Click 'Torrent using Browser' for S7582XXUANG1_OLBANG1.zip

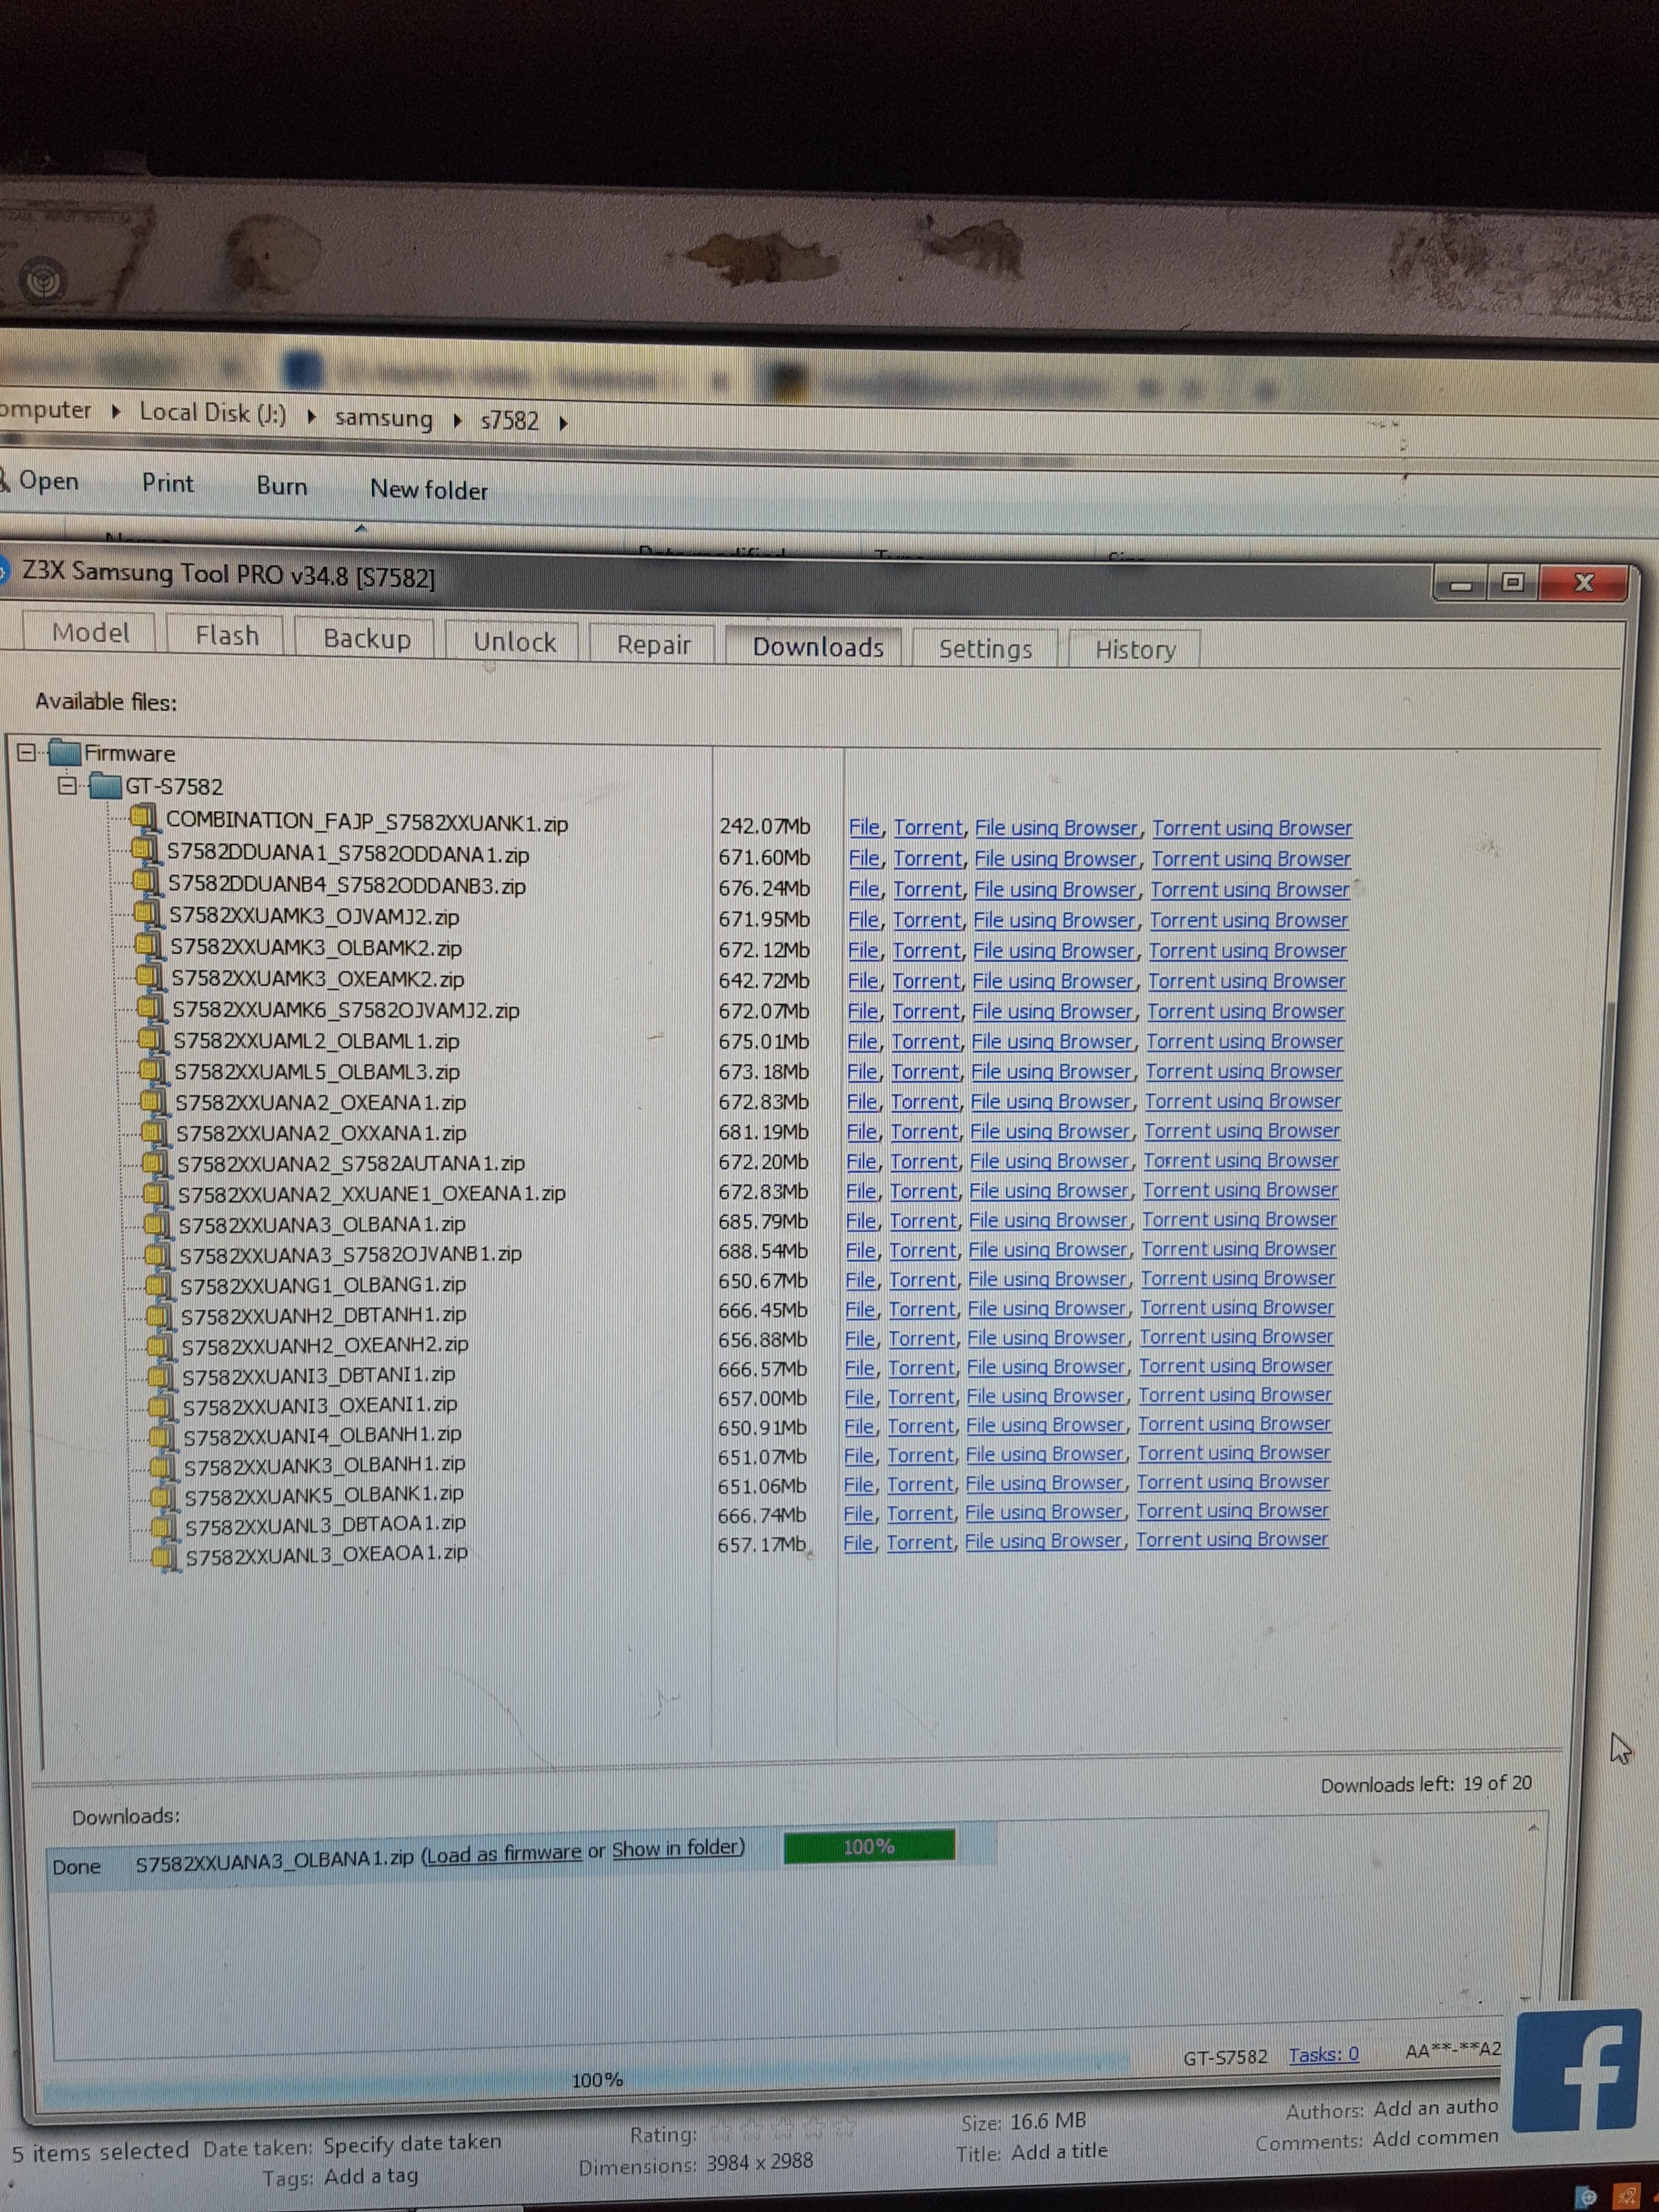[1237, 1278]
